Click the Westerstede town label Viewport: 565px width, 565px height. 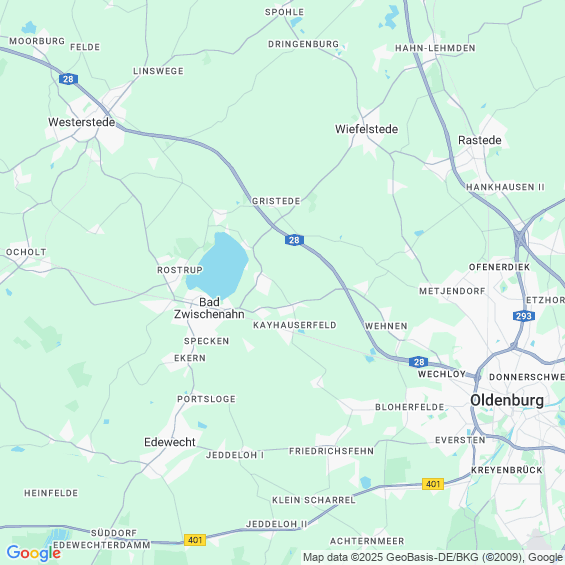(x=82, y=122)
